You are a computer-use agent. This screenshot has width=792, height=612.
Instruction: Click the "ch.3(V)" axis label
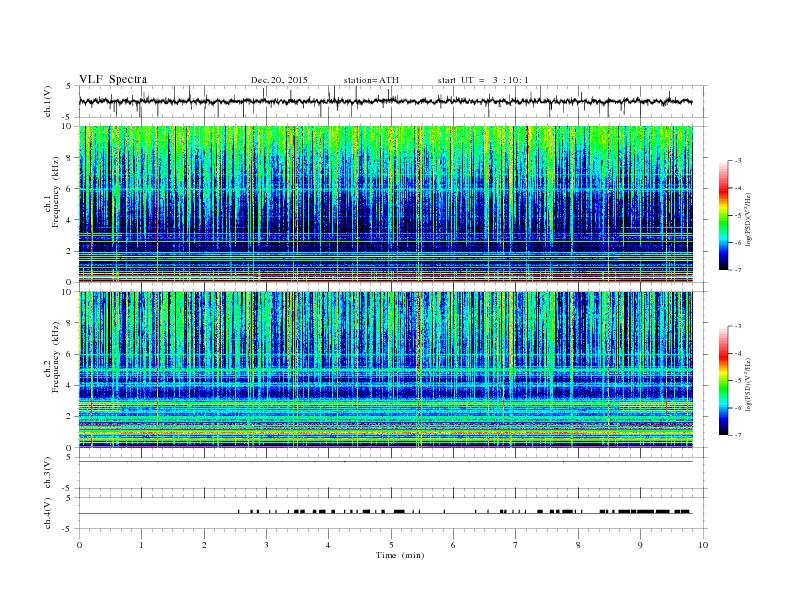(x=47, y=473)
